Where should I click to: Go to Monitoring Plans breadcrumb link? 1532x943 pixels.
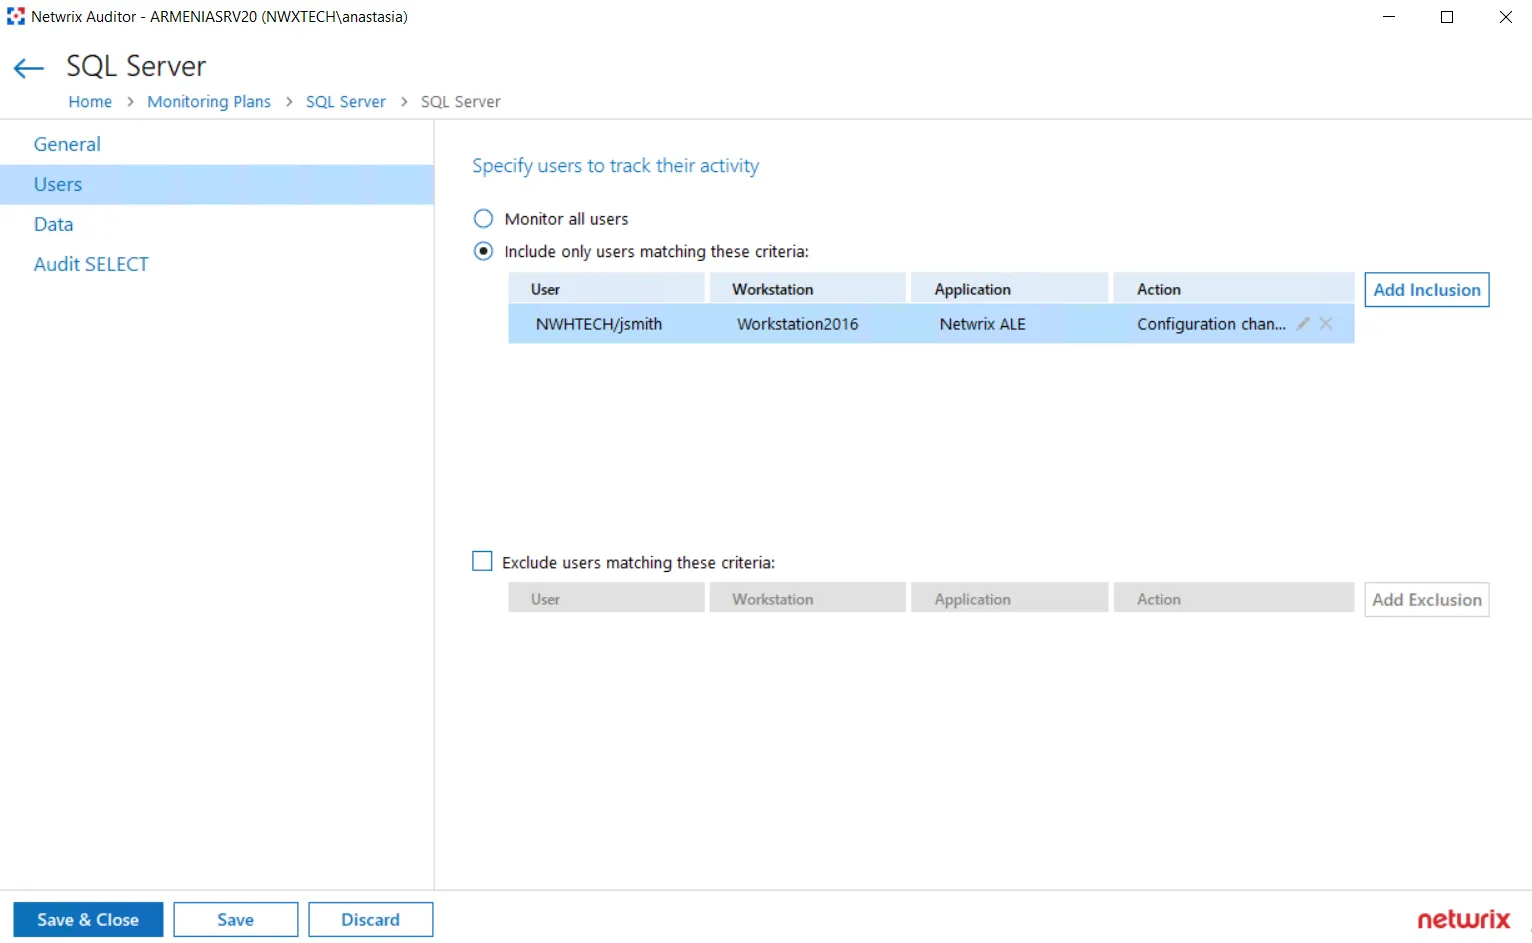(x=209, y=102)
